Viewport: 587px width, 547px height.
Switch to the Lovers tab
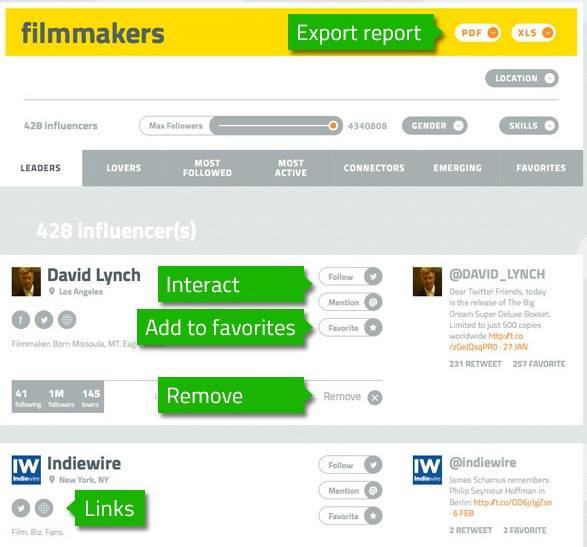point(124,168)
